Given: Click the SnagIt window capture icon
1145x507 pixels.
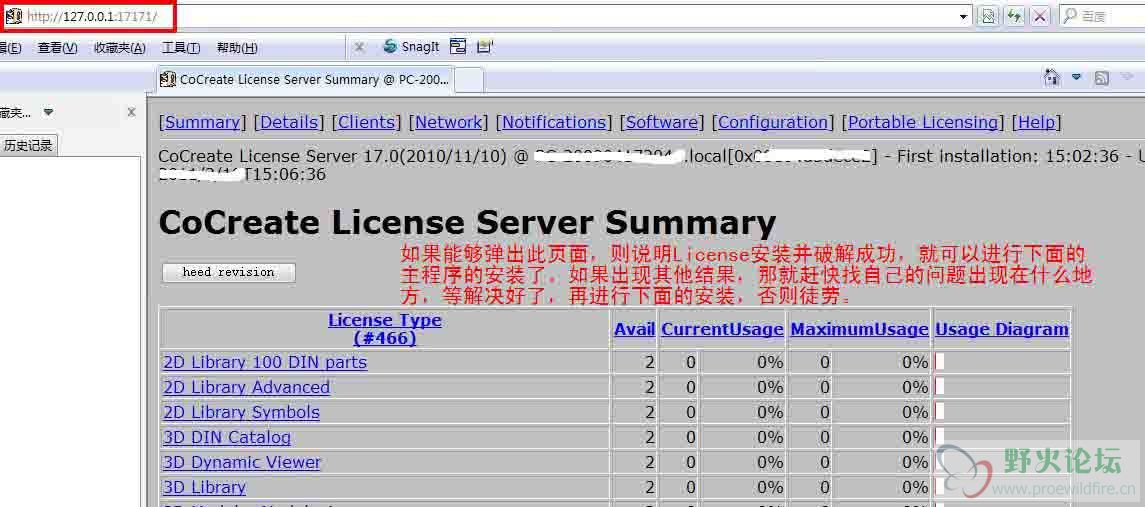Looking at the screenshot, I should [458, 47].
